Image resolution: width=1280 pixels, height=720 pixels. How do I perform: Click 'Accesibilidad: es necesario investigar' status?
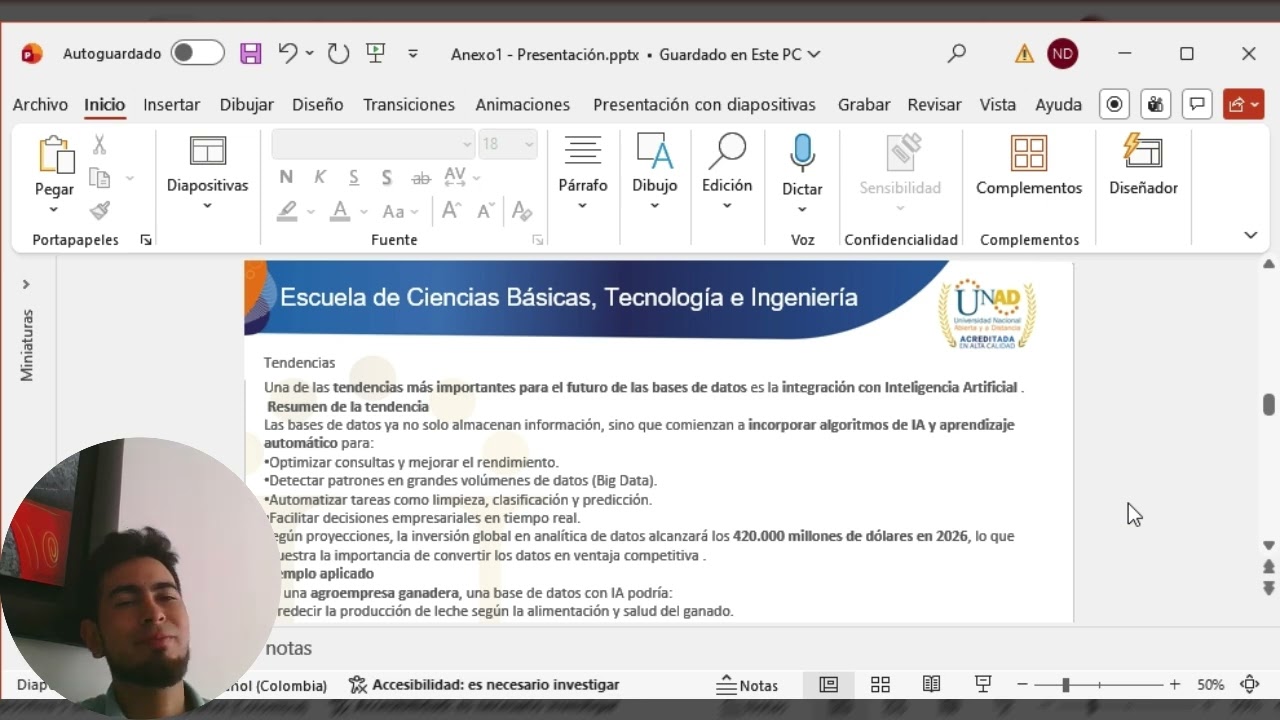(484, 685)
